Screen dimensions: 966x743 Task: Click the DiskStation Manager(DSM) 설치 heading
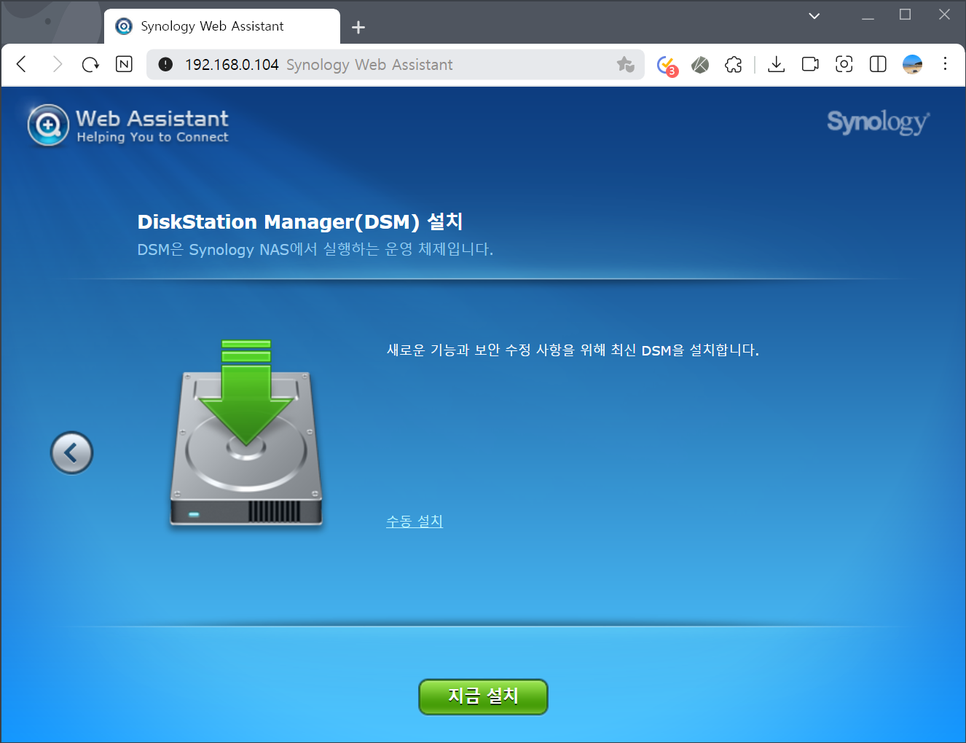pyautogui.click(x=300, y=221)
